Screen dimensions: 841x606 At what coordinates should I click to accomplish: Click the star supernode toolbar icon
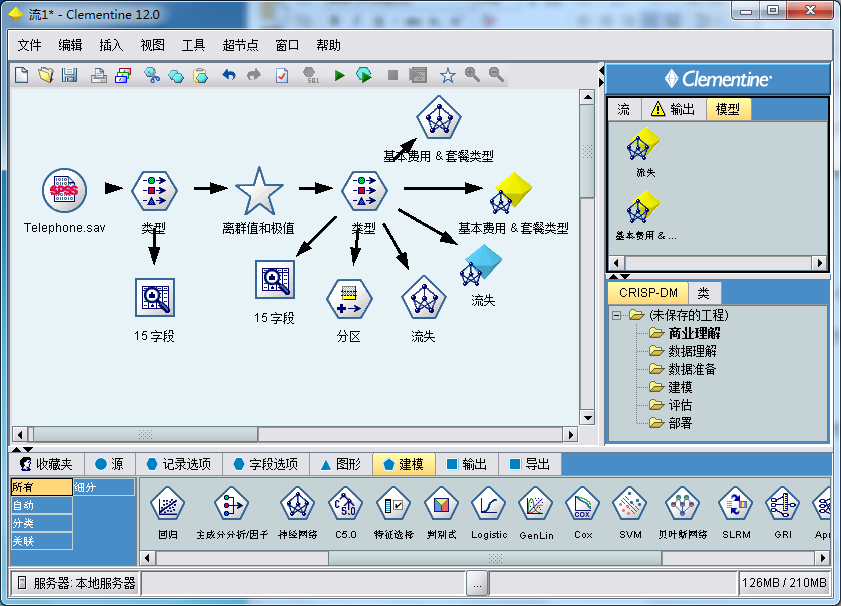(x=447, y=75)
